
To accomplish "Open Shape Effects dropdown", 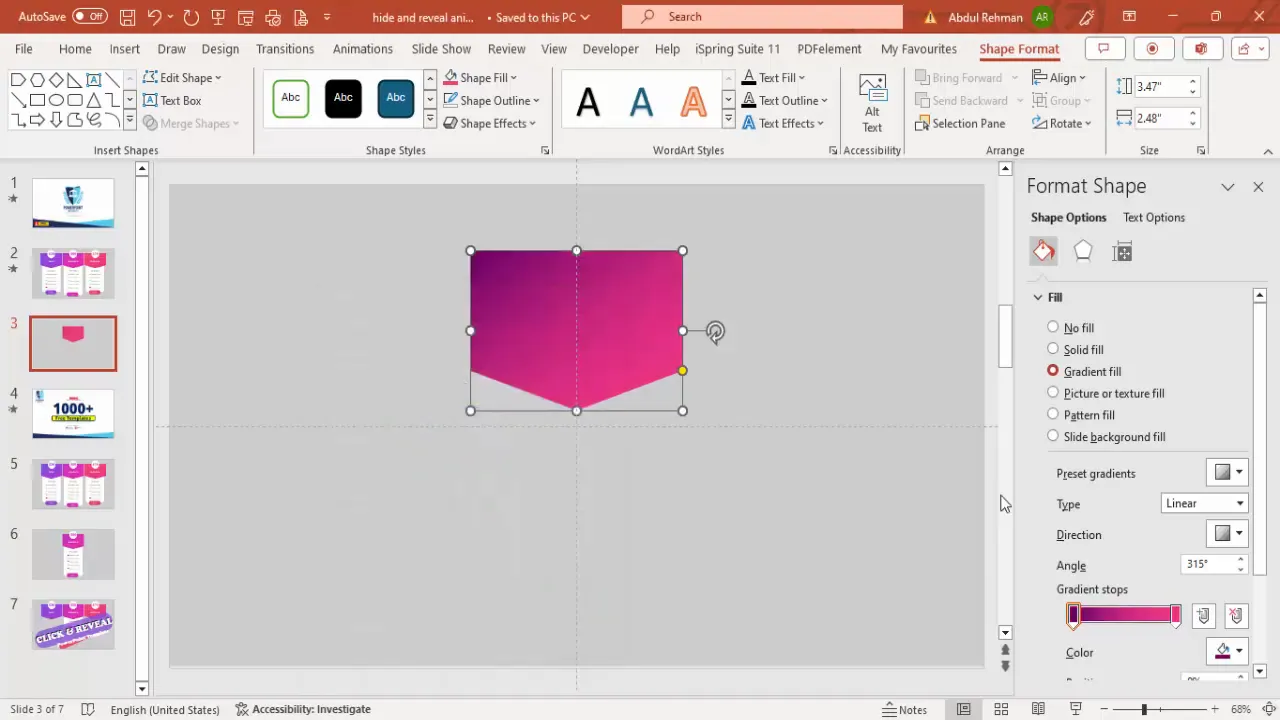I will [490, 123].
